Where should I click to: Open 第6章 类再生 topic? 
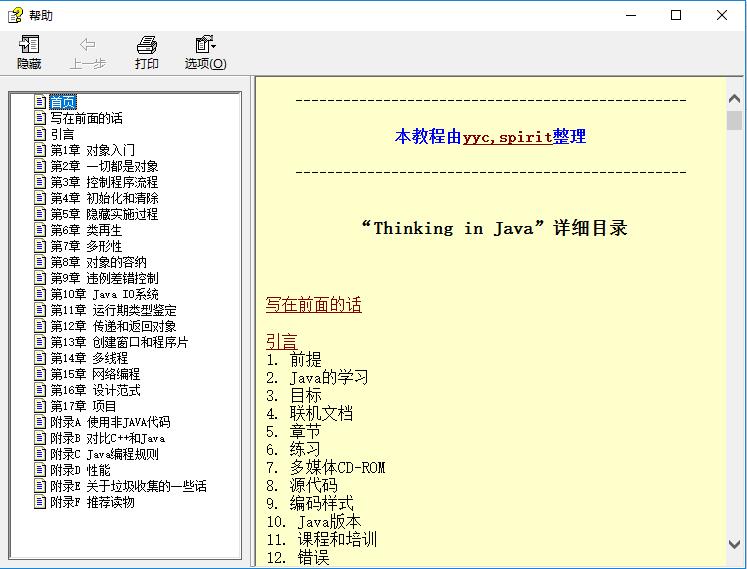86,230
